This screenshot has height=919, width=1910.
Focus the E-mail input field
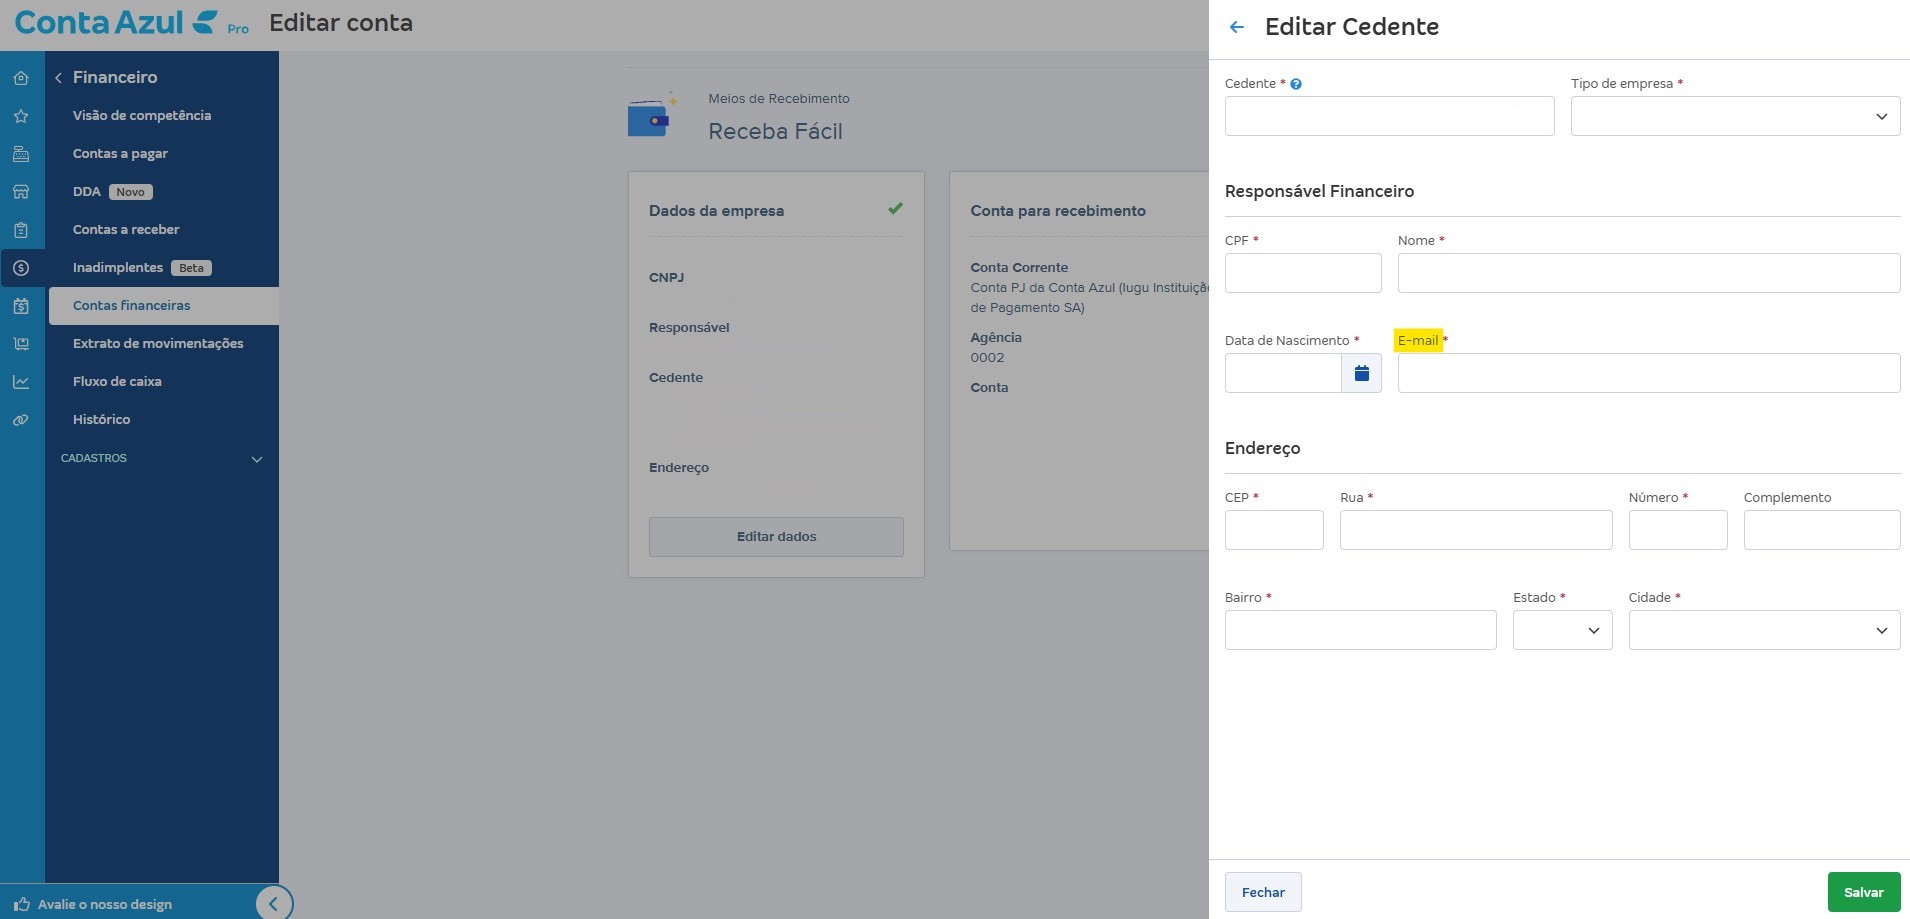coord(1648,373)
